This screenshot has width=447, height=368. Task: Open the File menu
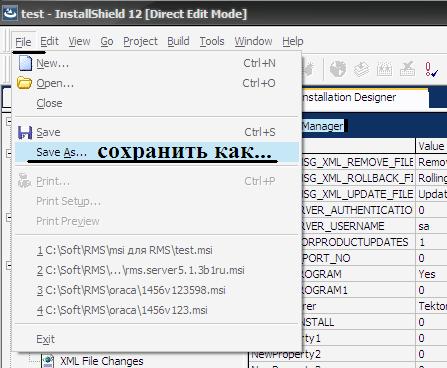tap(23, 42)
